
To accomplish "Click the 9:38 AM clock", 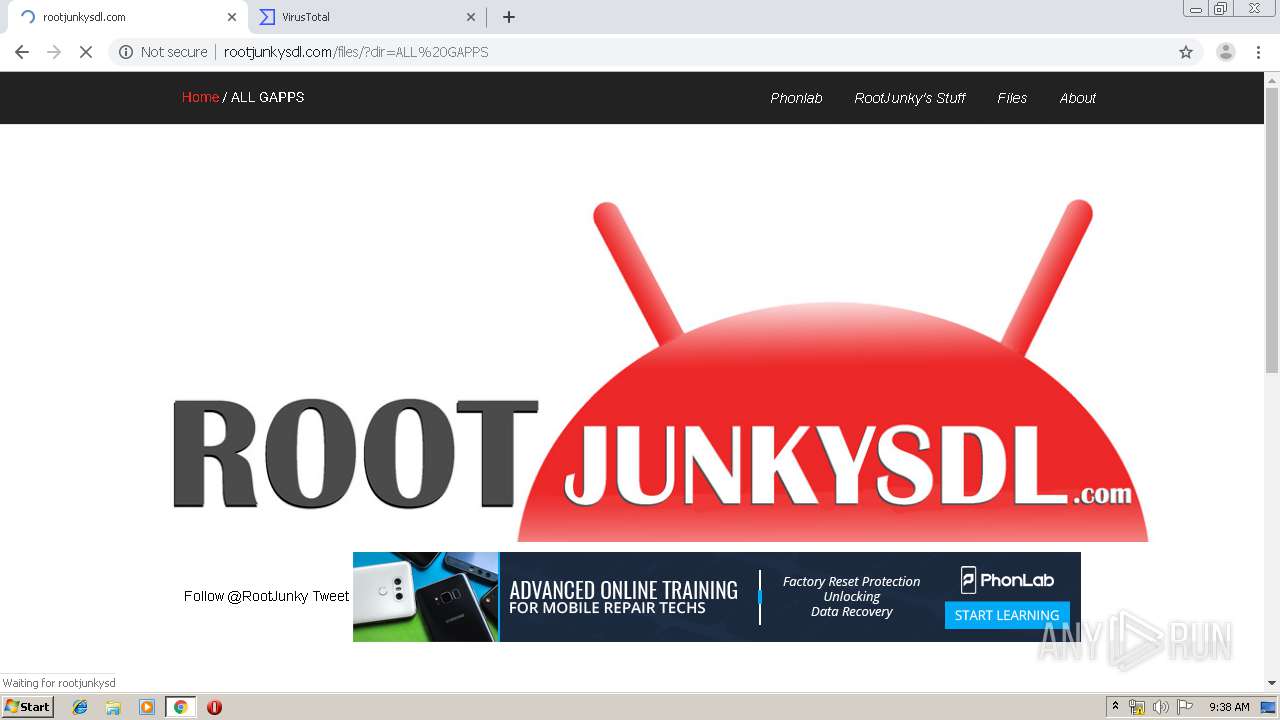I will click(1229, 707).
